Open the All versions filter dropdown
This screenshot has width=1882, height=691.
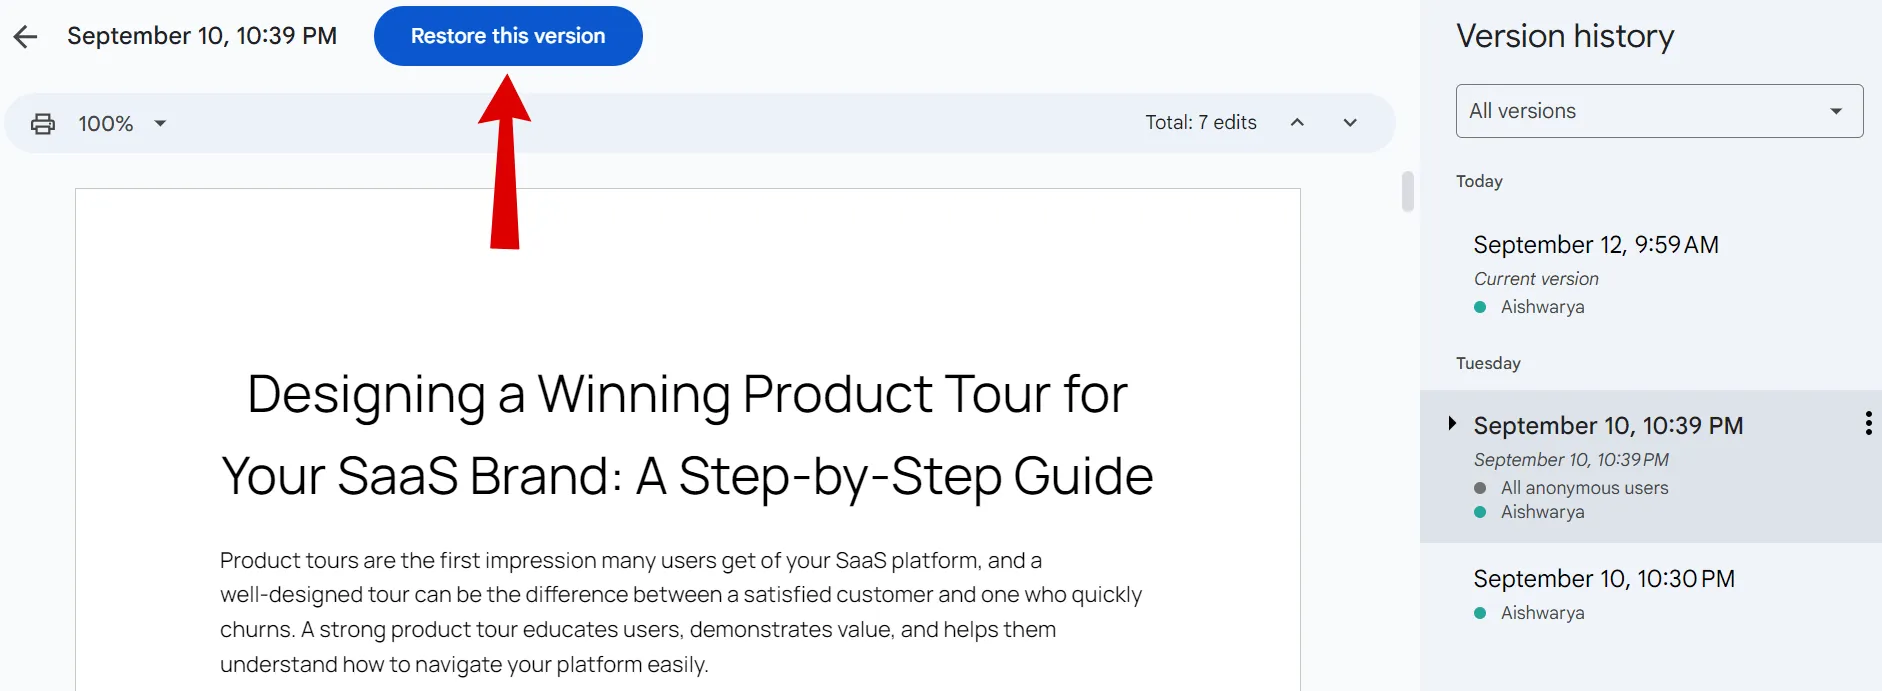pos(1659,111)
